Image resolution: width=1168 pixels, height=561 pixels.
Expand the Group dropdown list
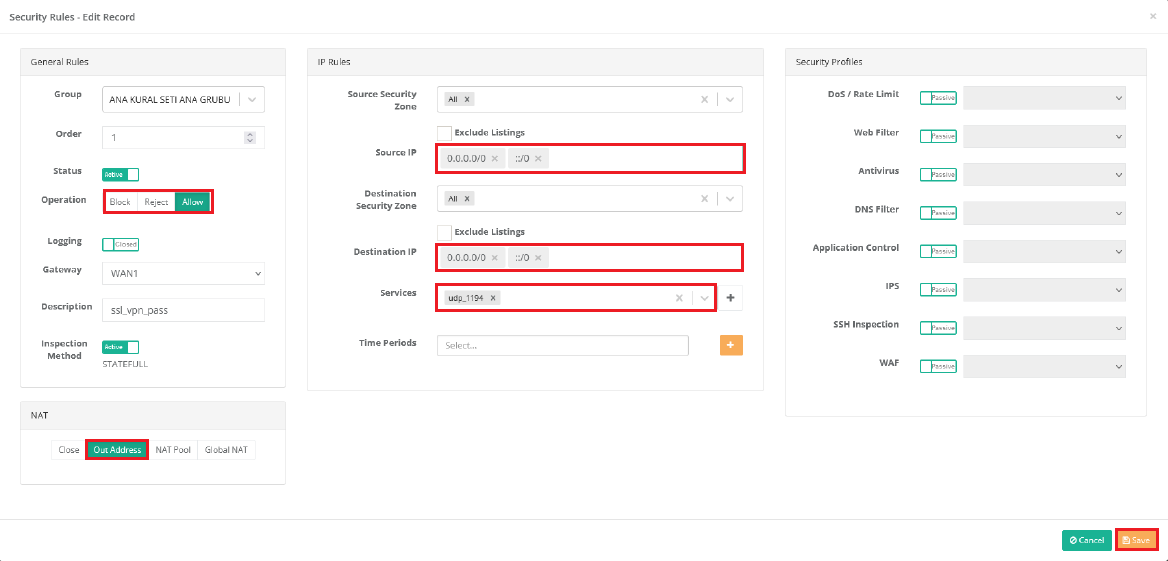(x=251, y=99)
